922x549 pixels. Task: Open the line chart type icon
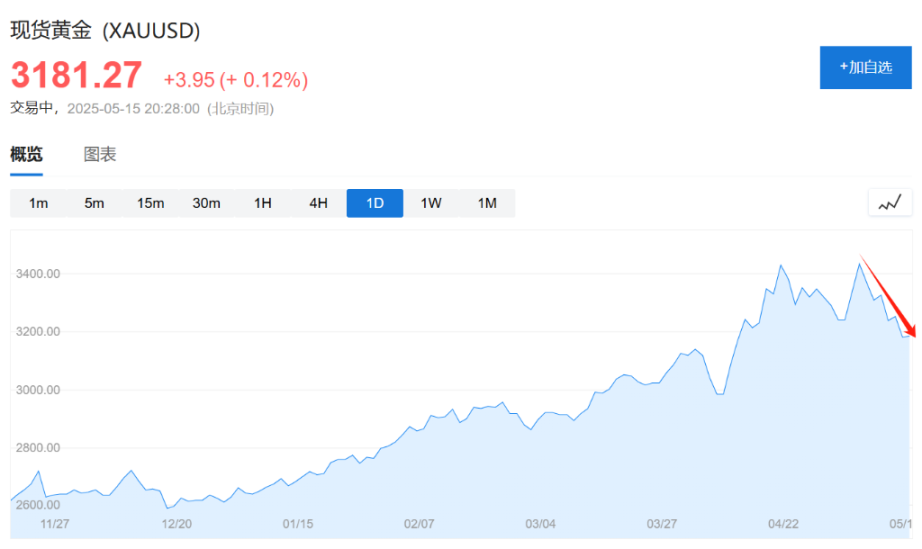click(889, 203)
